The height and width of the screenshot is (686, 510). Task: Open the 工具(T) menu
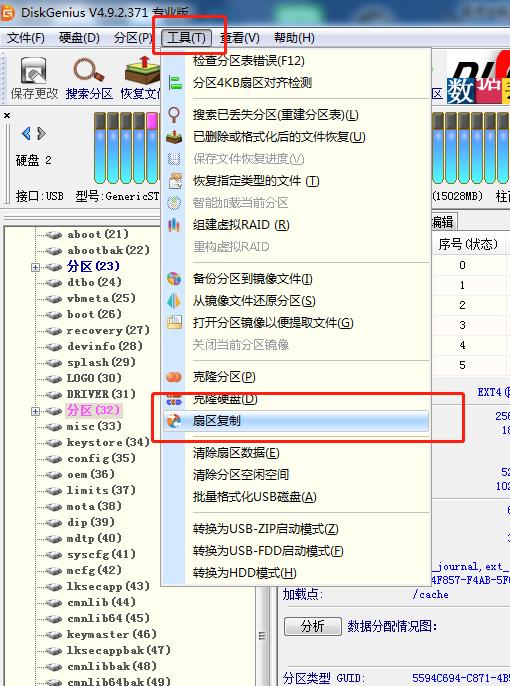pos(186,38)
